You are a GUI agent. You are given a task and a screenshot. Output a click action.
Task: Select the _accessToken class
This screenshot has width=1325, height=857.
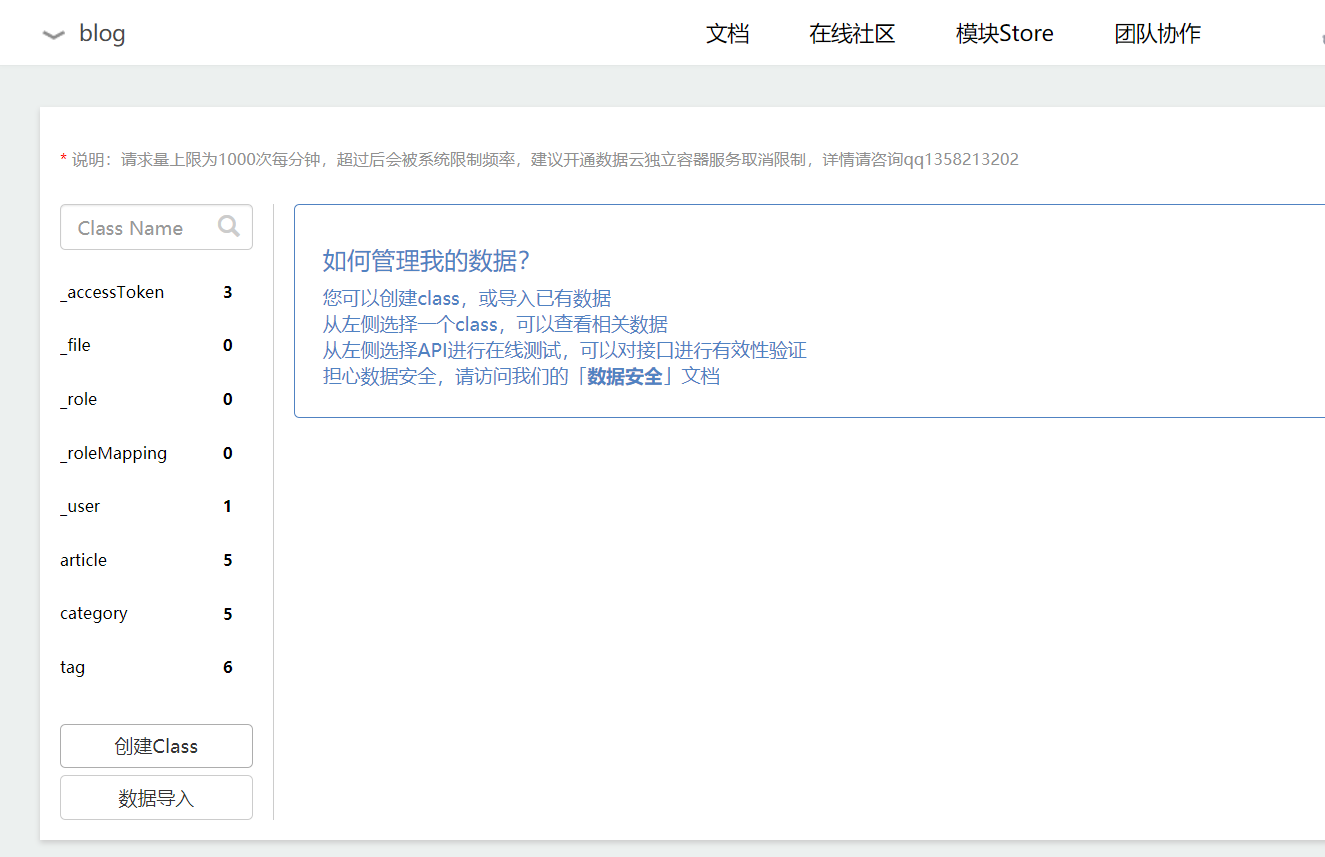pos(112,292)
